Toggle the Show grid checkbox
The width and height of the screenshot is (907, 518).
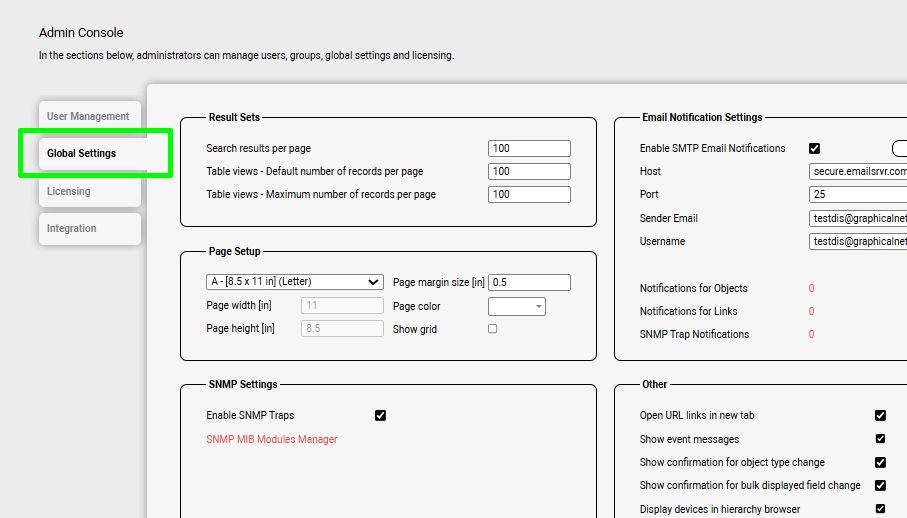click(x=492, y=329)
